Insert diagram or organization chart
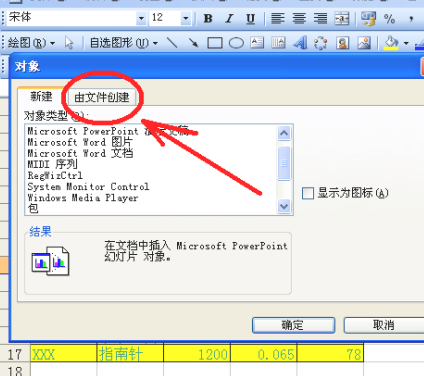Screen dimensions: 424x376 (321, 43)
